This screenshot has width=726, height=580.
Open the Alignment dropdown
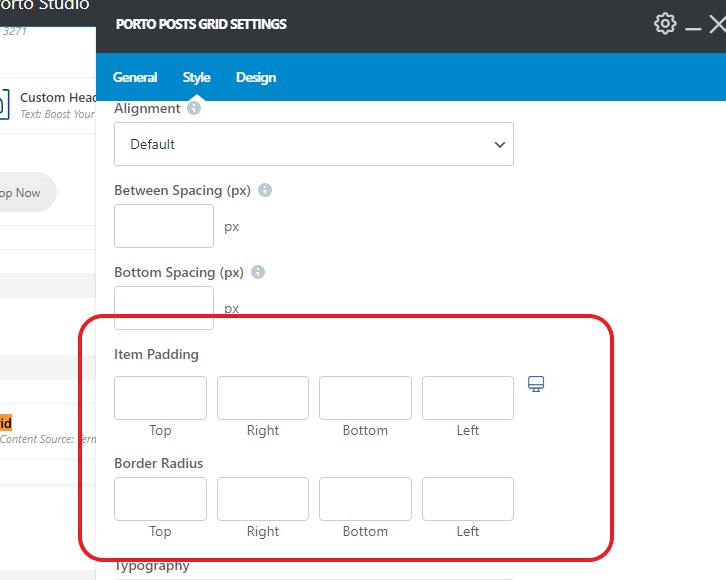coord(313,144)
